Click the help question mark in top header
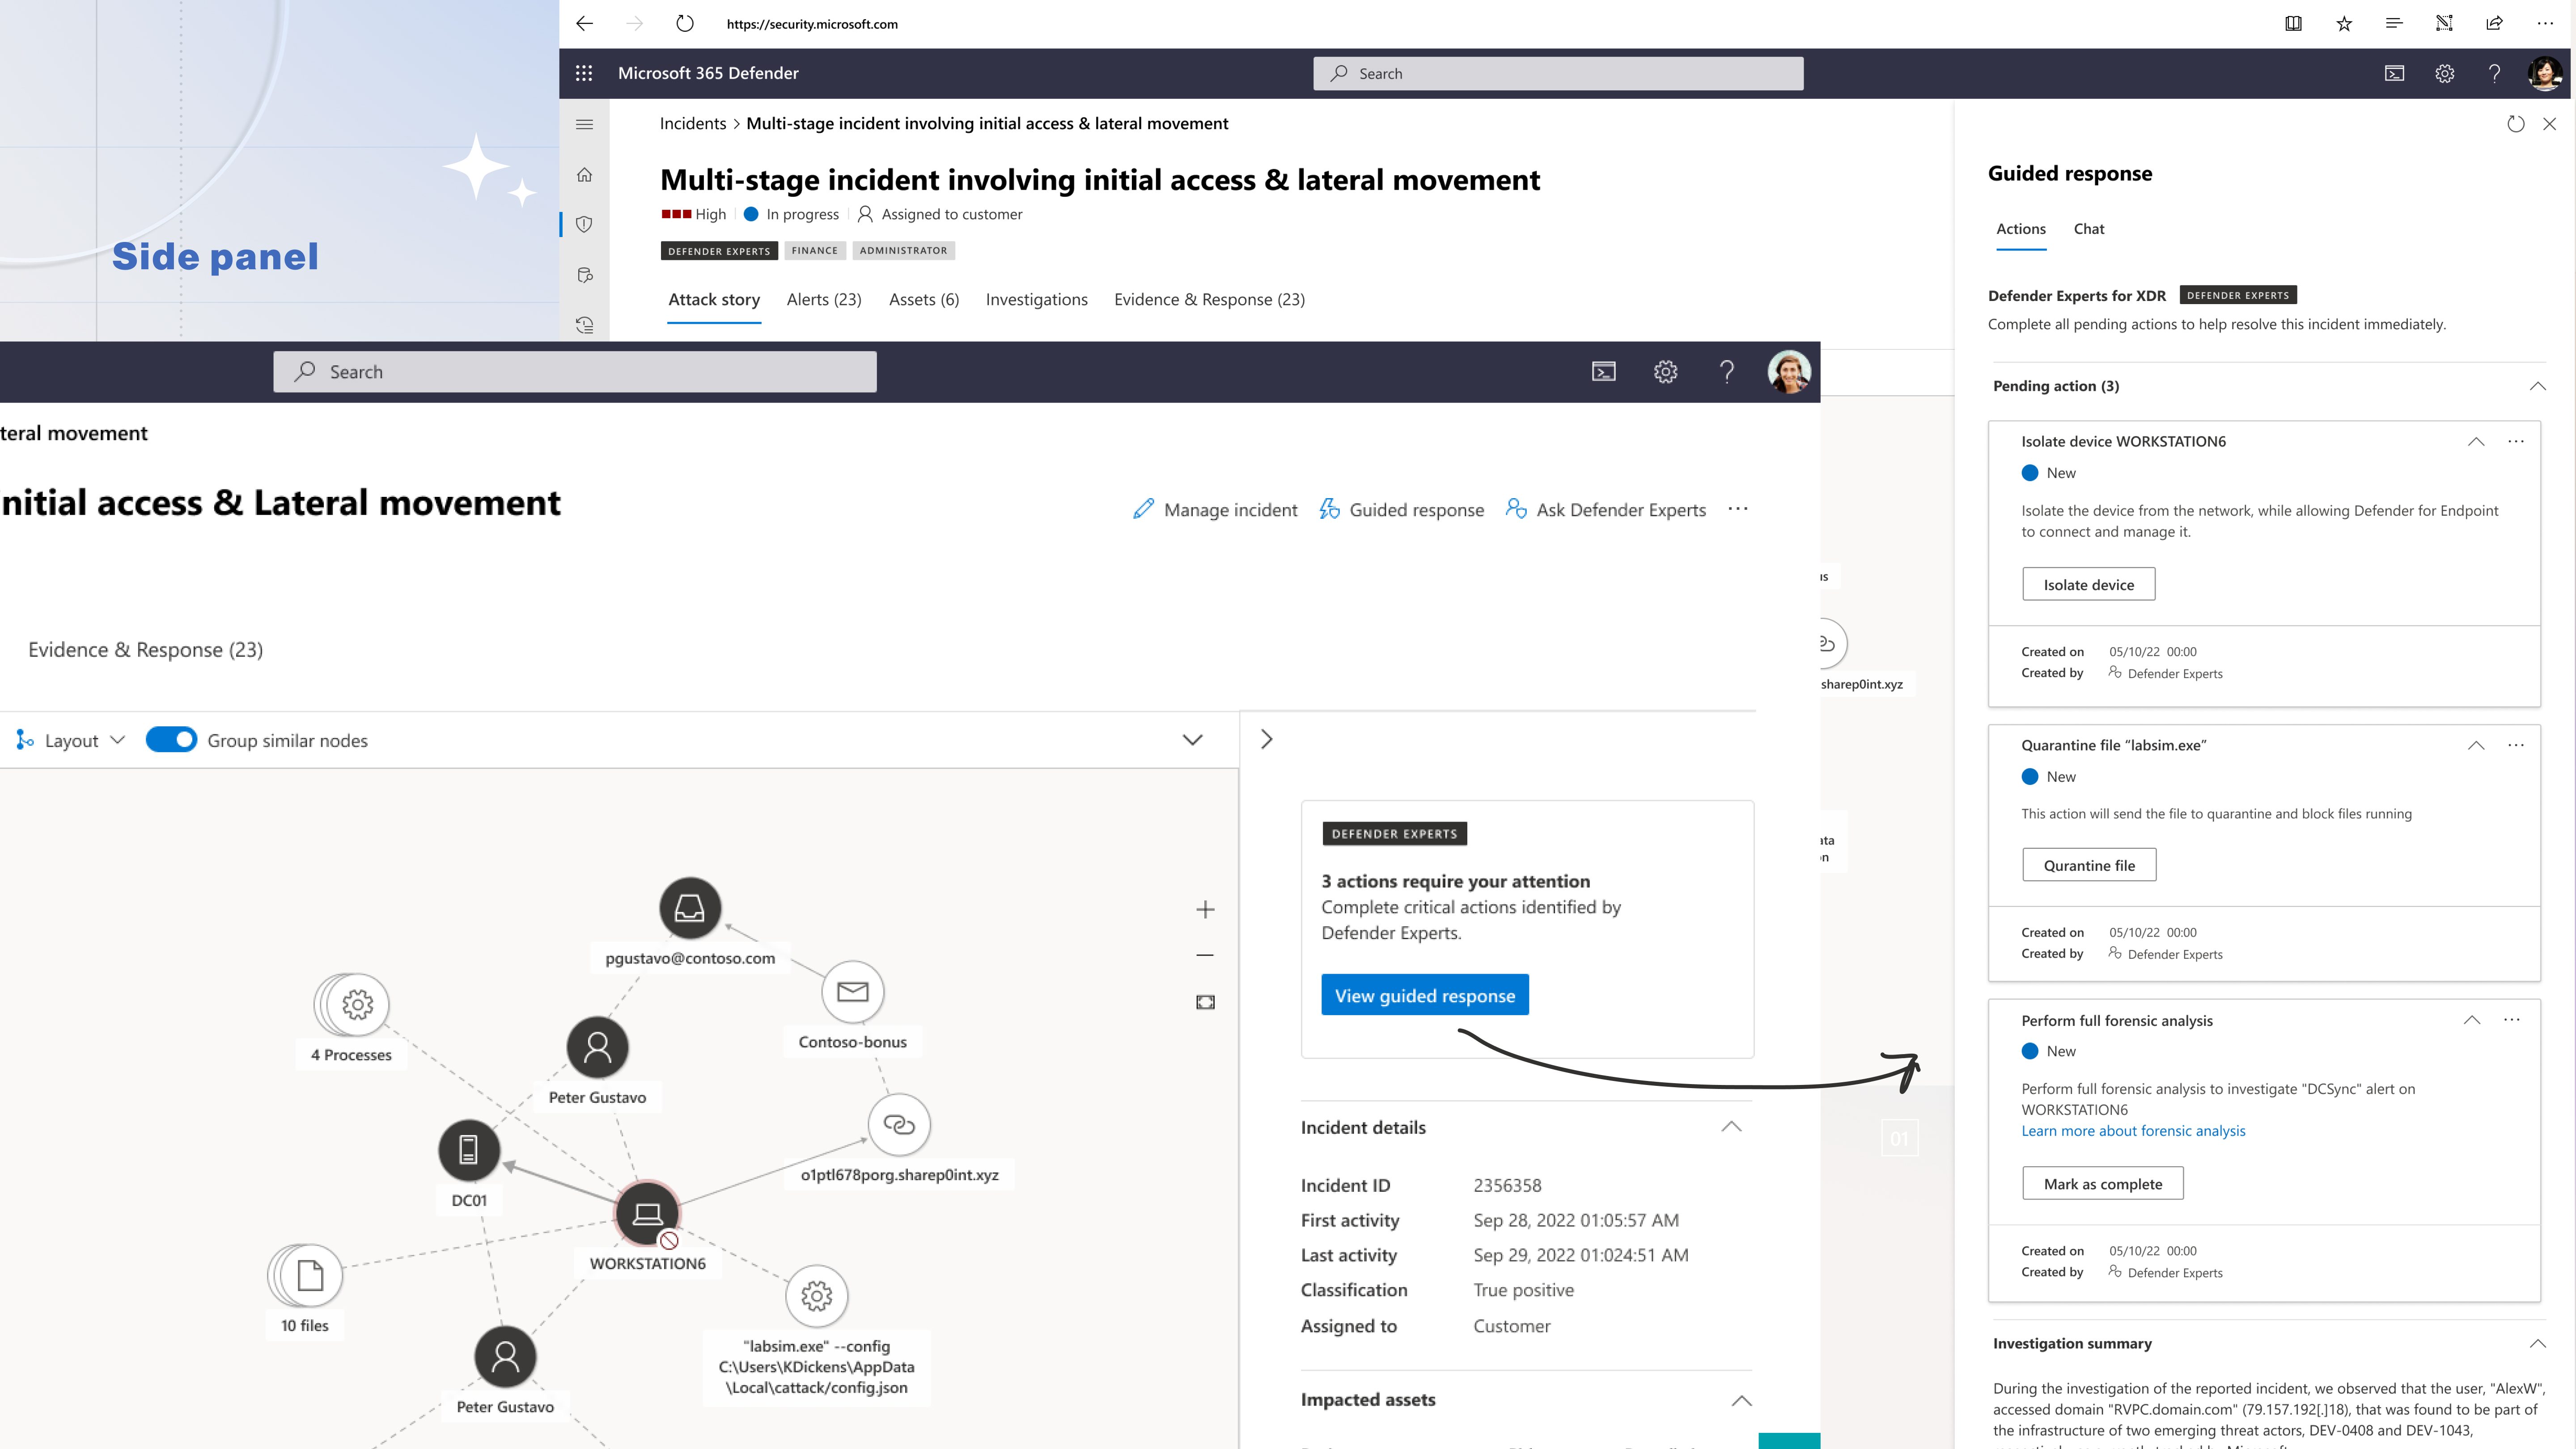Image resolution: width=2576 pixels, height=1449 pixels. (2494, 73)
